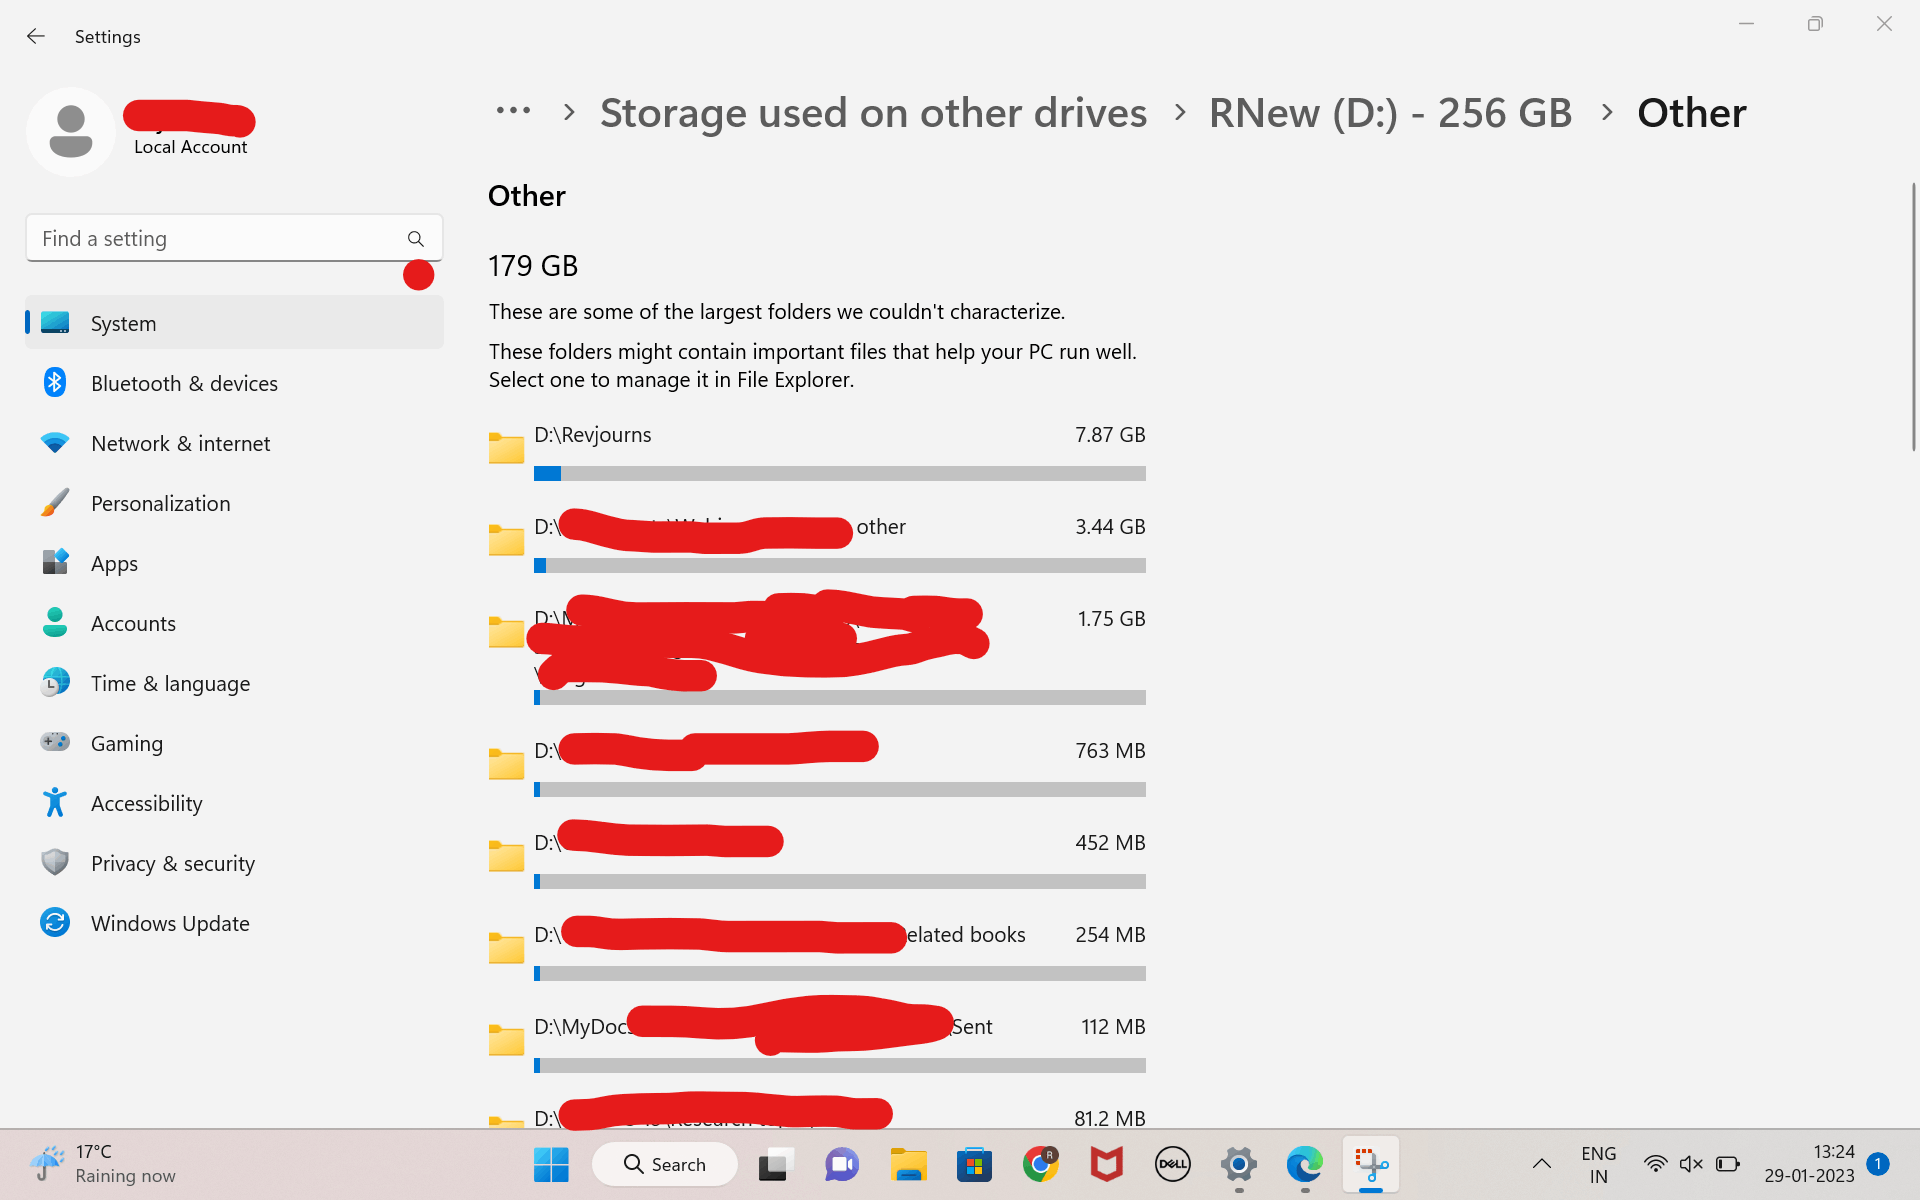Select the Personalization brush icon
The image size is (1920, 1200).
pos(55,503)
